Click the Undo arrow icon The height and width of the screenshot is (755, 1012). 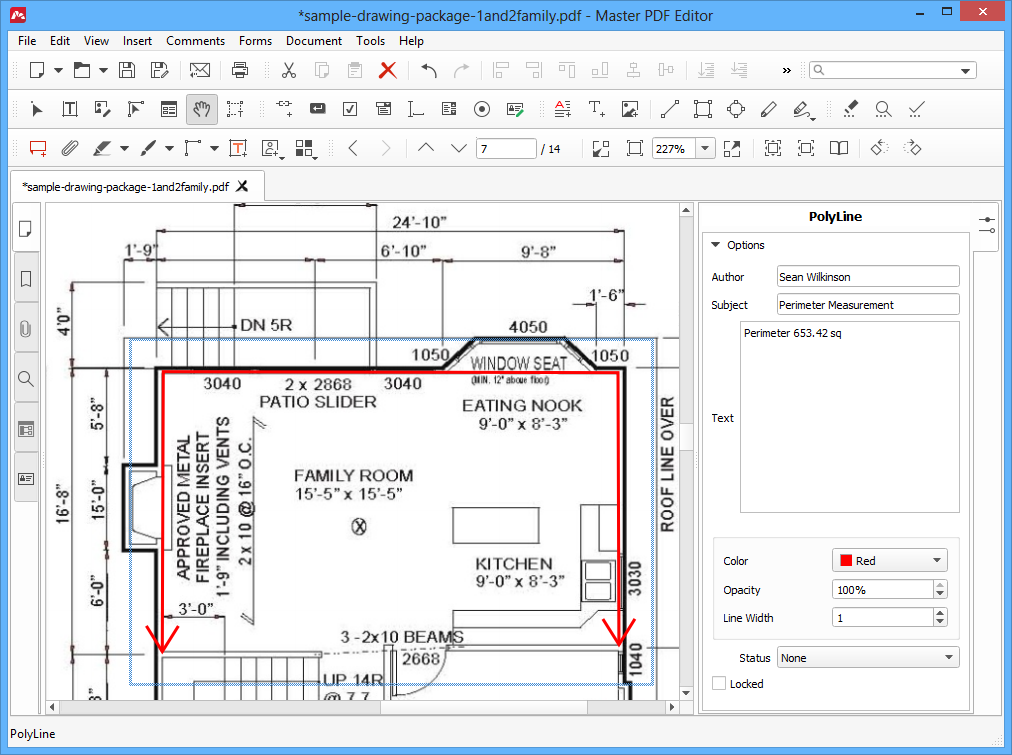429,70
